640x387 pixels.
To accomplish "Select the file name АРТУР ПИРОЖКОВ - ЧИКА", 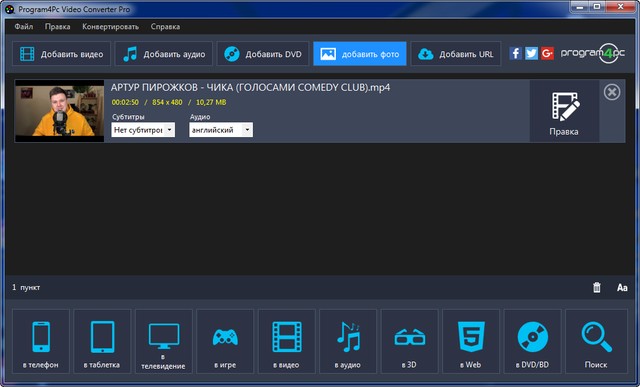I will 250,87.
